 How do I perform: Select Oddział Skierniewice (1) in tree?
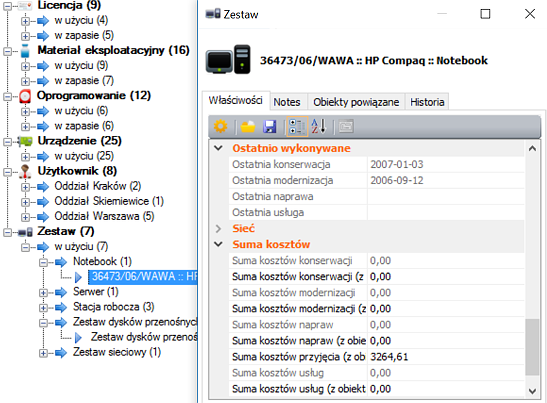point(109,201)
